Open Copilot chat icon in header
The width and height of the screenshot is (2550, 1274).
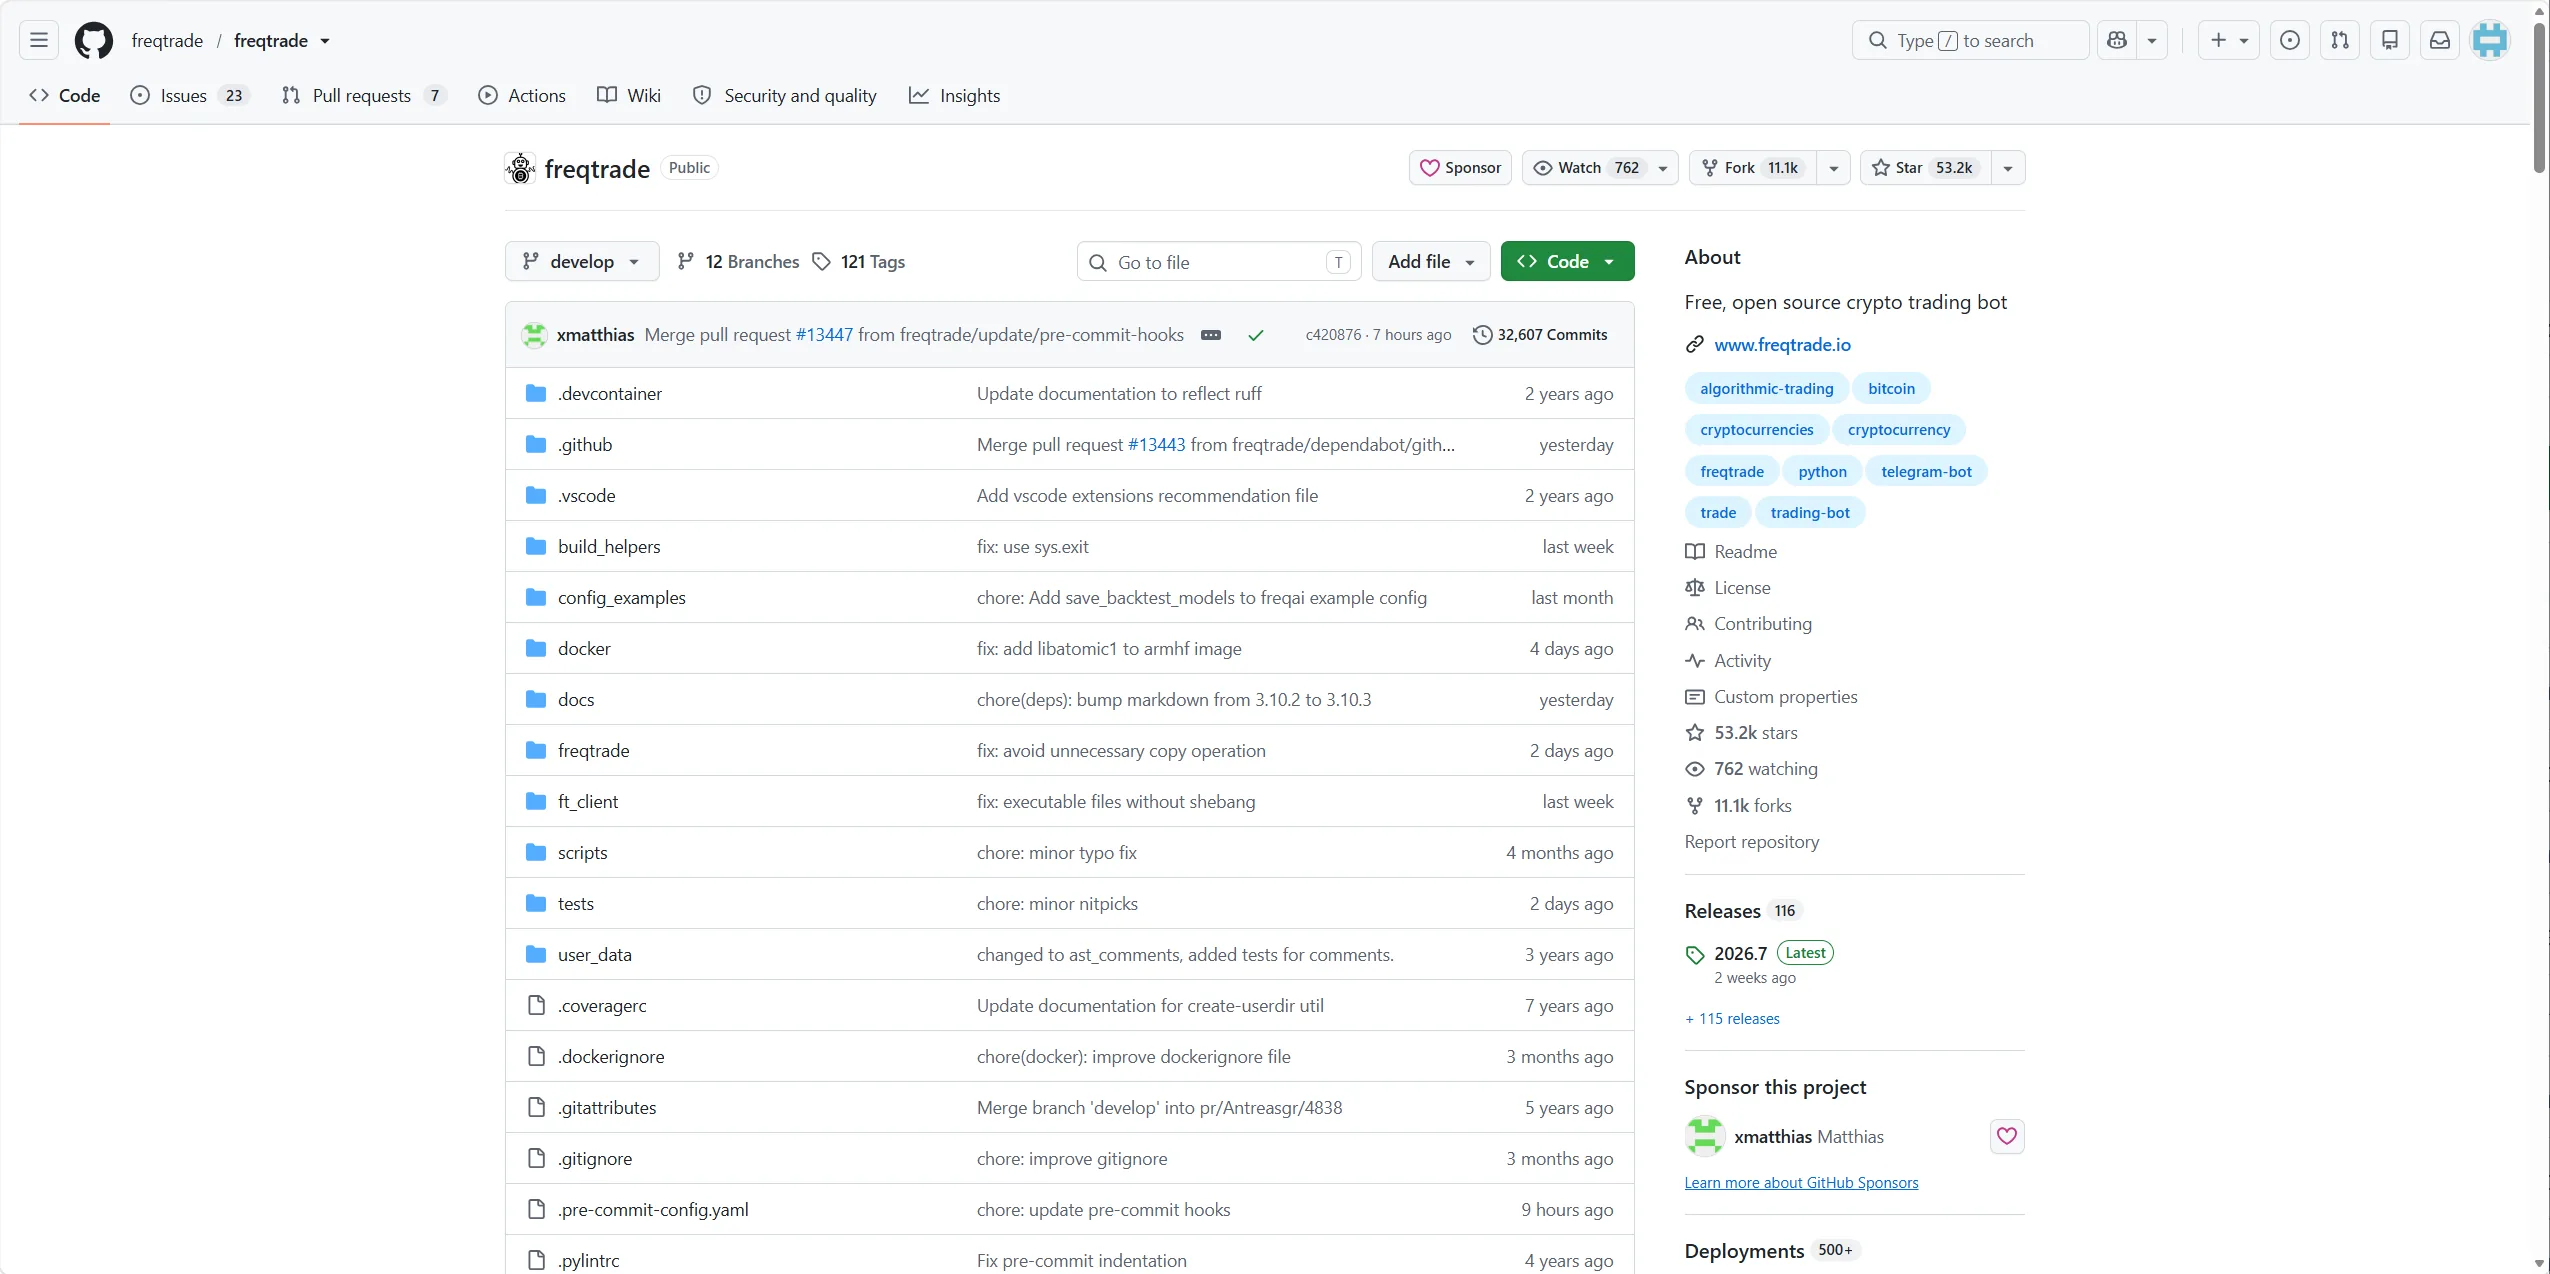coord(2117,40)
